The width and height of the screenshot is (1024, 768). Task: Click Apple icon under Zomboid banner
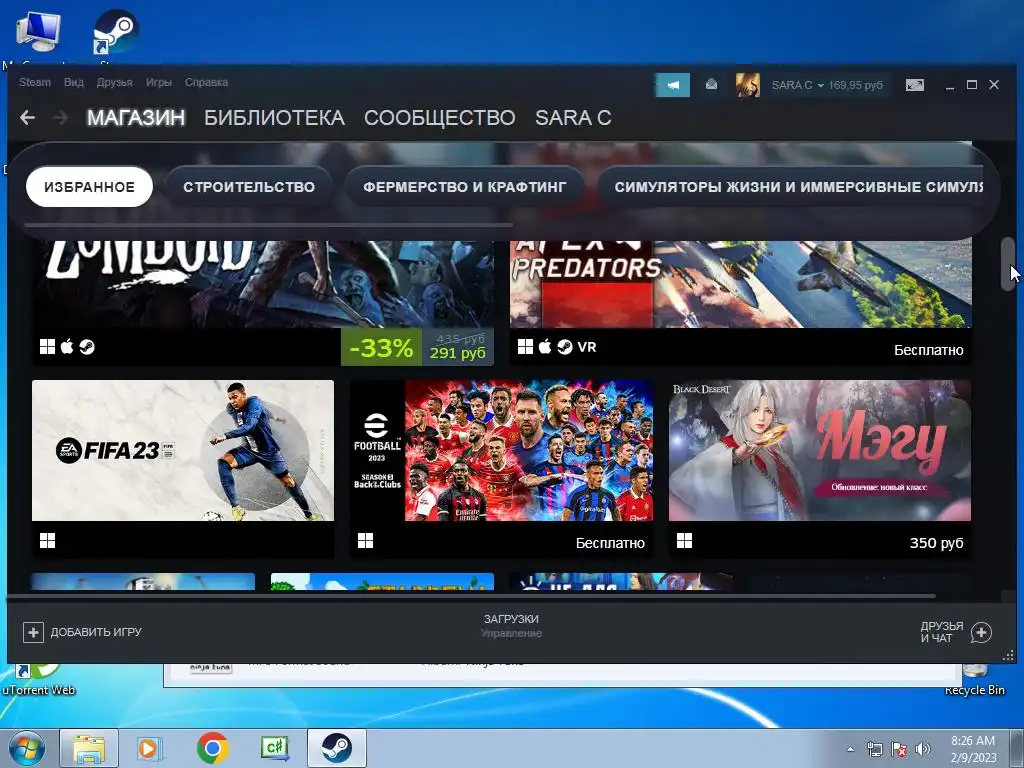(67, 347)
